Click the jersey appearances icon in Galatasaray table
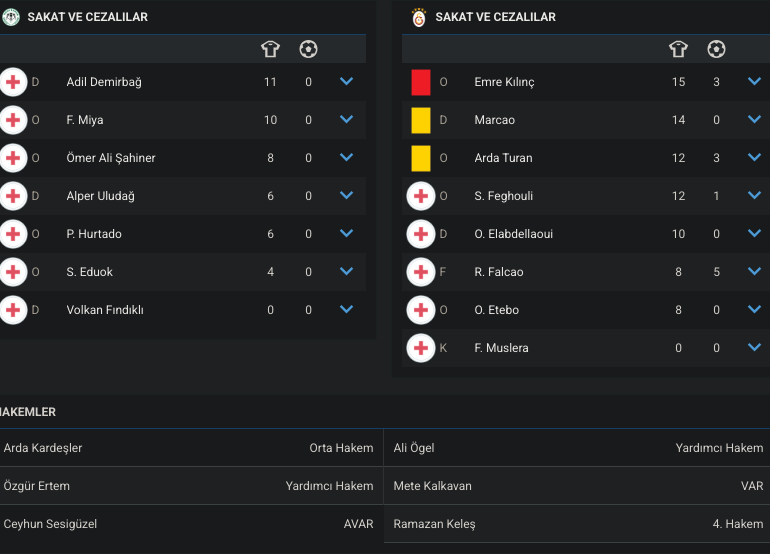Image resolution: width=770 pixels, height=554 pixels. point(678,49)
